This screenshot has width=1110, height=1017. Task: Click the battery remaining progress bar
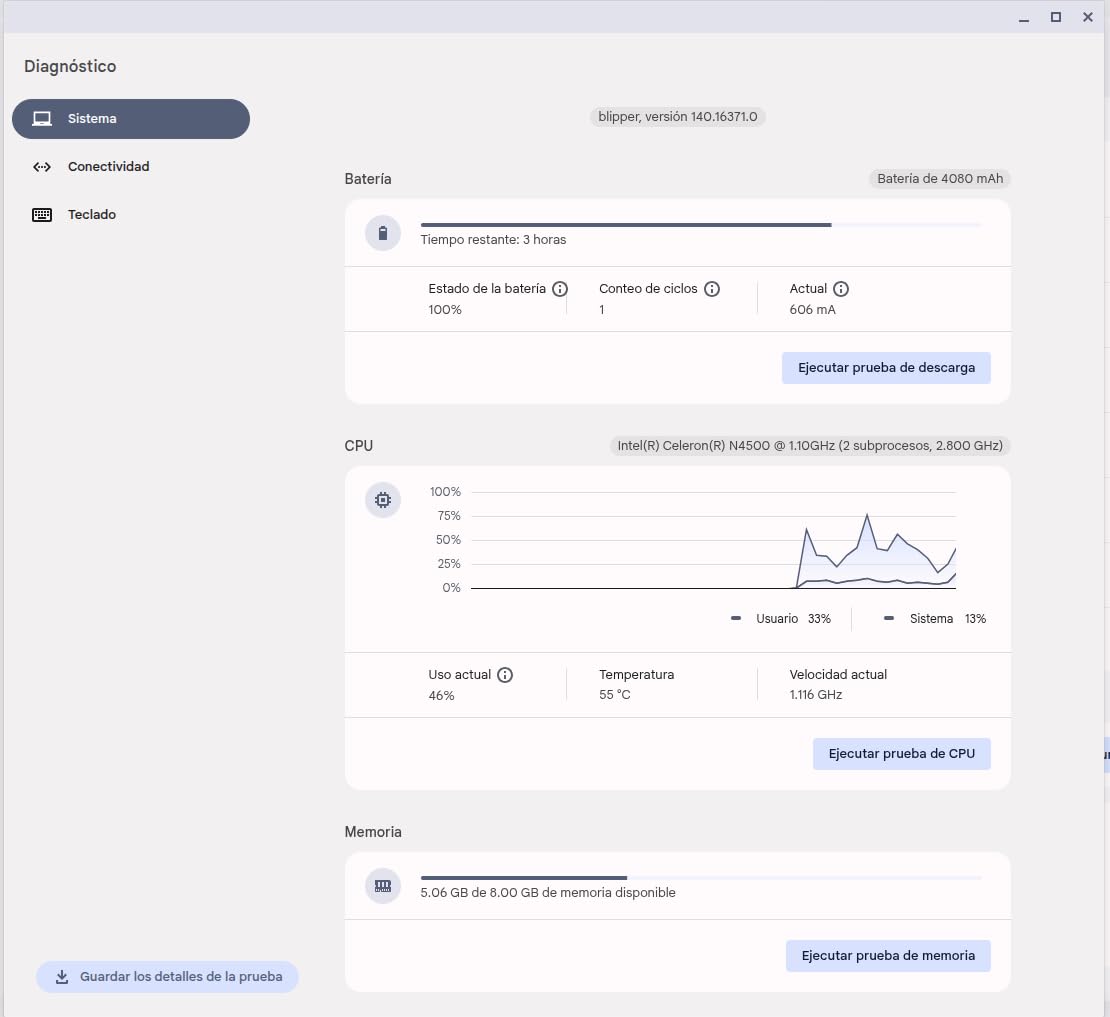tap(700, 225)
